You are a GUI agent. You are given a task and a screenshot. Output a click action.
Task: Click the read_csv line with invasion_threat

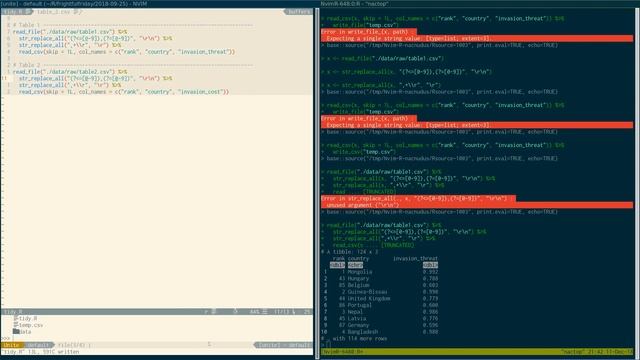tap(127, 51)
